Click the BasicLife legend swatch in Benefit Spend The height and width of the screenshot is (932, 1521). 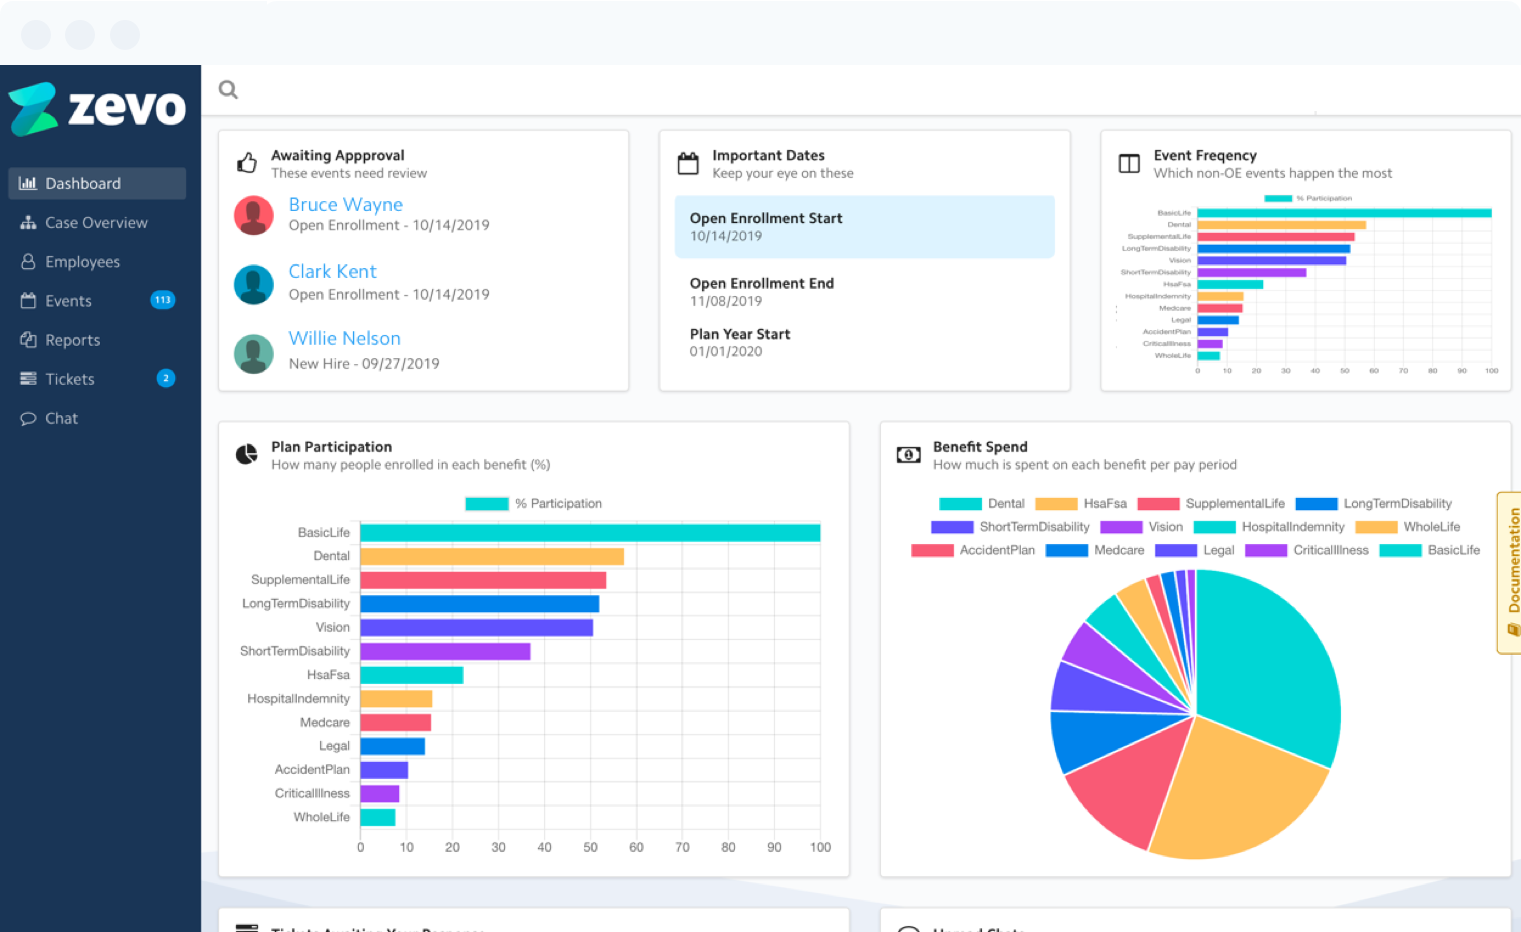tap(1400, 550)
